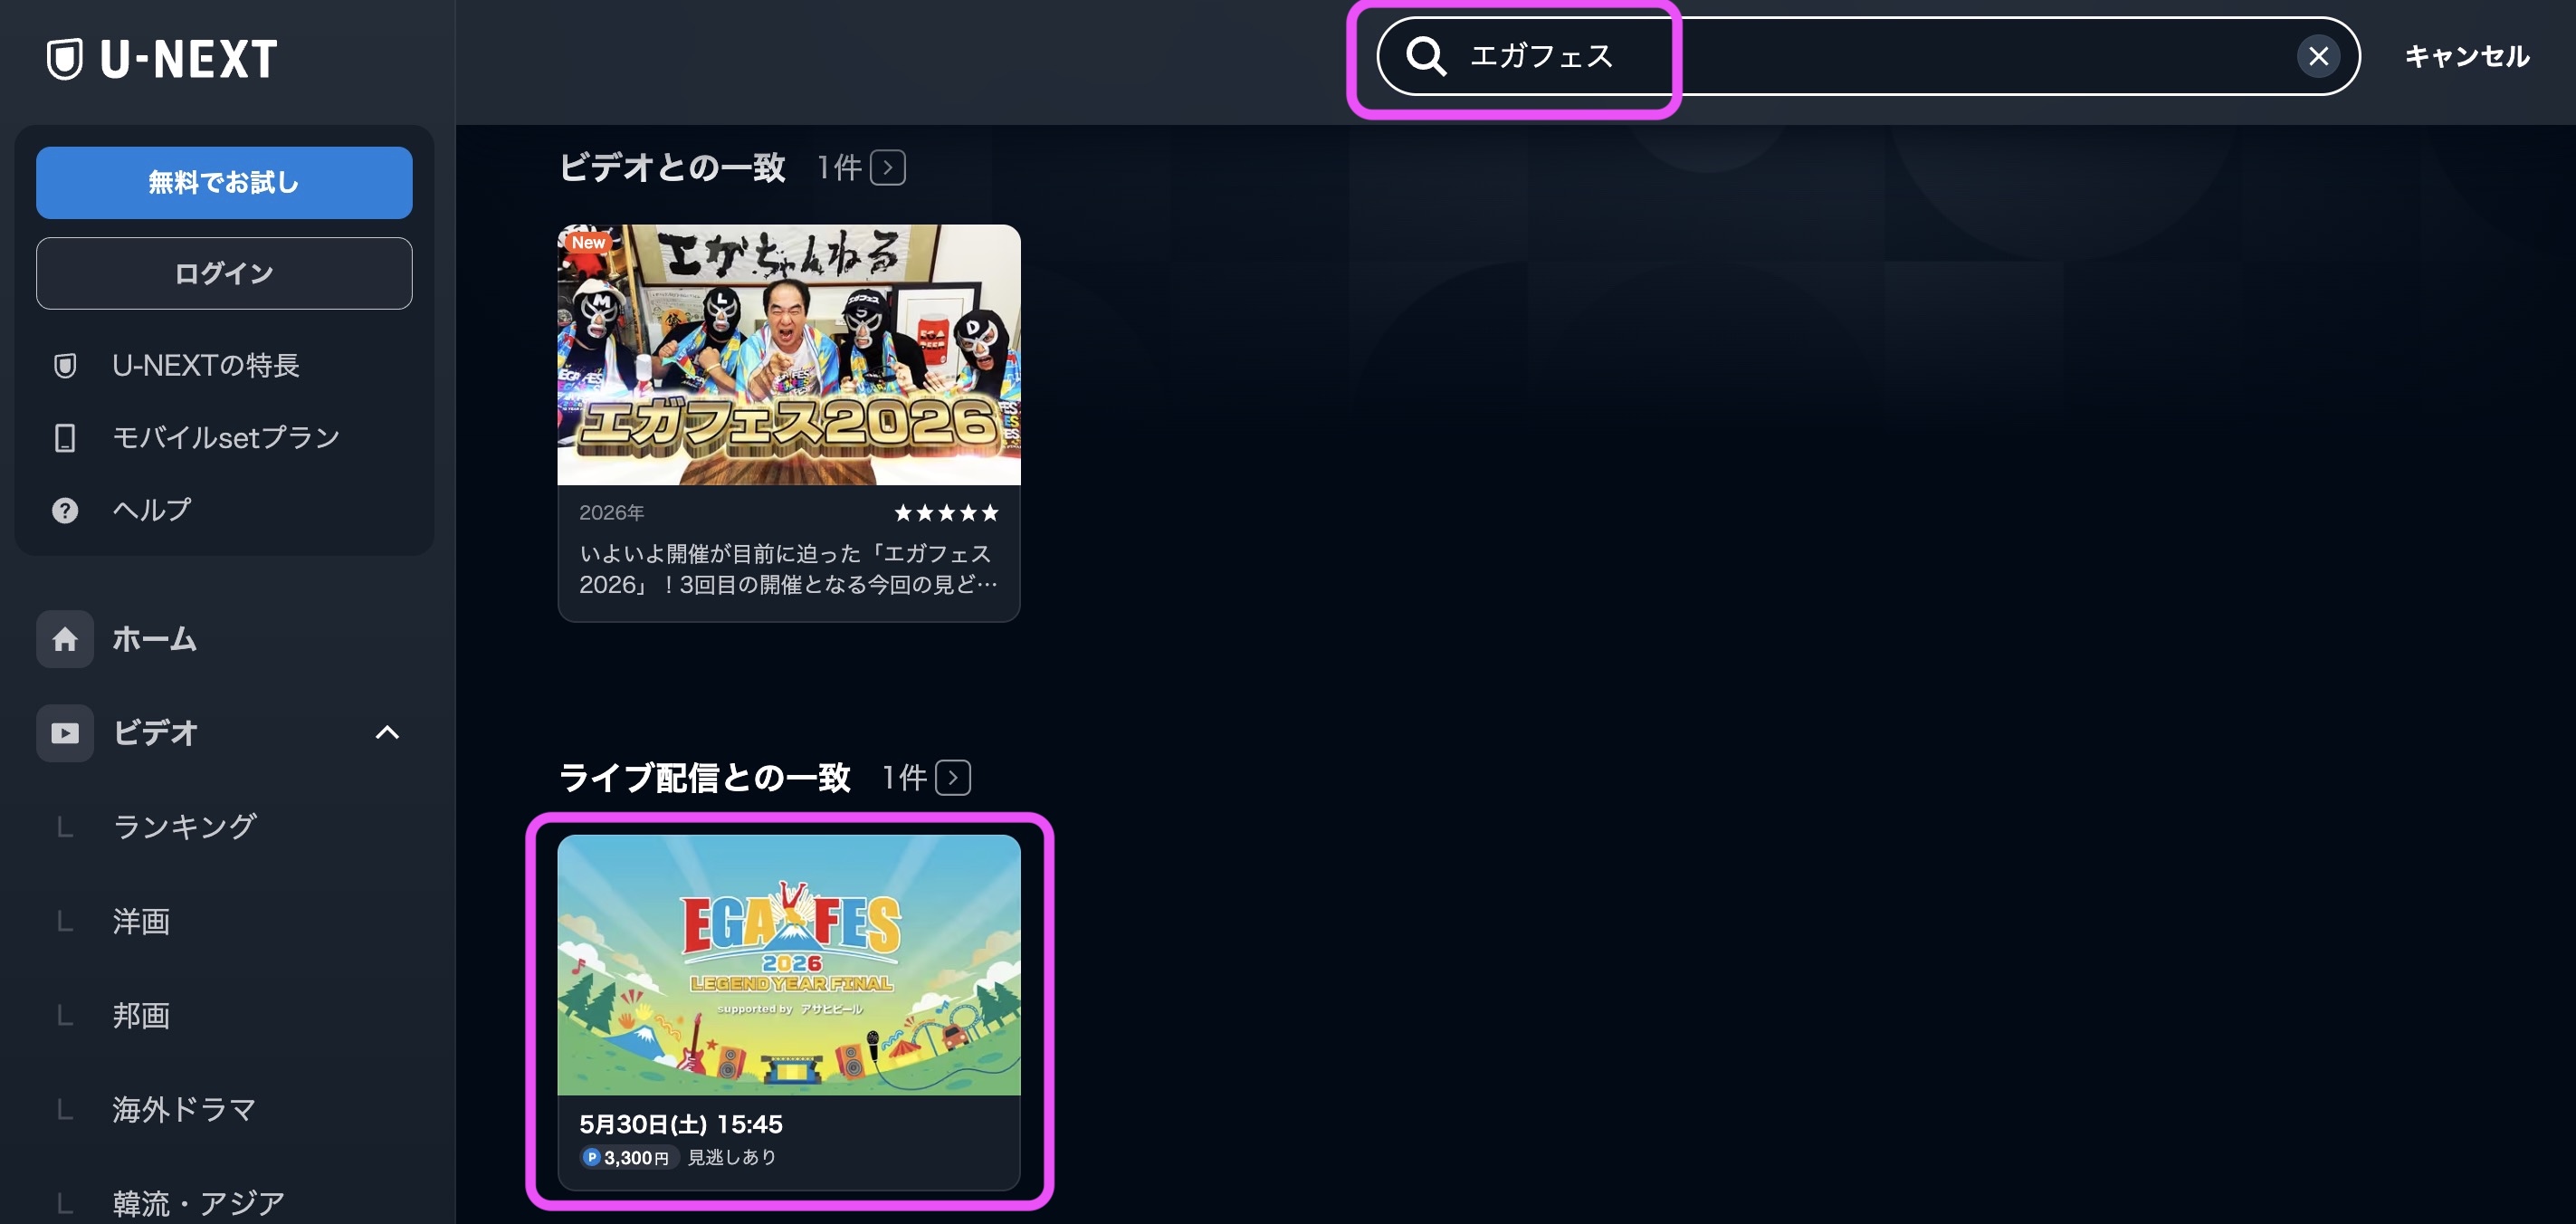Click the search magnifier icon

(1426, 56)
